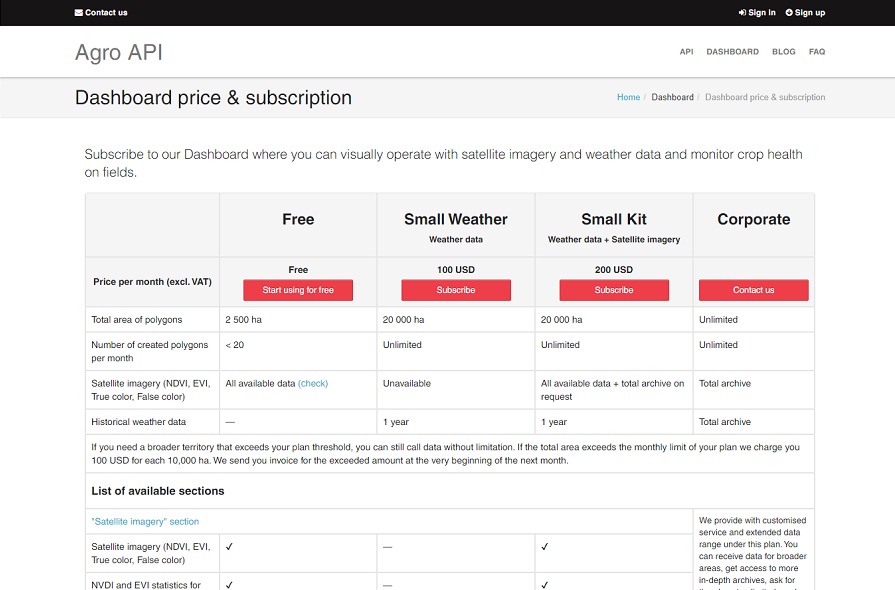Click the All available data + total archive cell
The width and height of the screenshot is (895, 590).
(x=612, y=390)
